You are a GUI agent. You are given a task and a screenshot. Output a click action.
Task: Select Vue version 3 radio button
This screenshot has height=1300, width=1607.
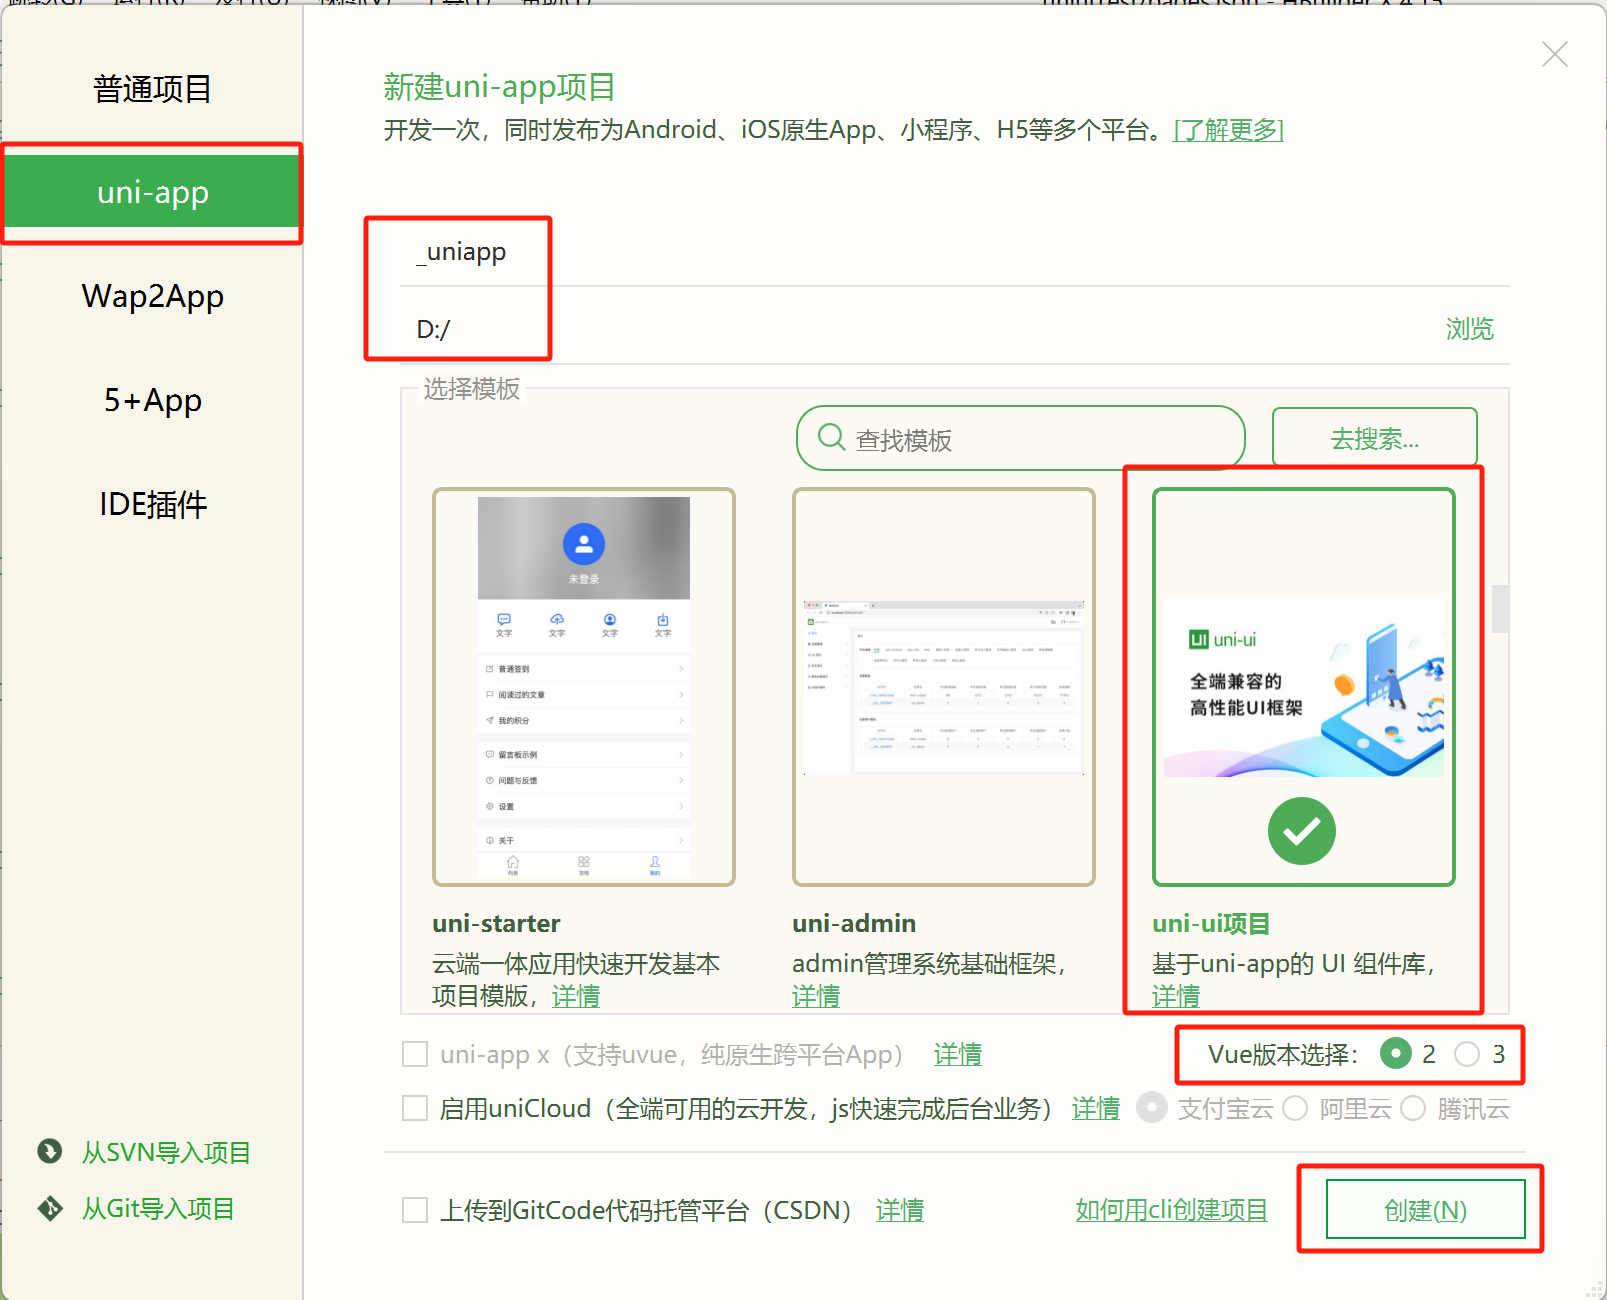[1467, 1054]
